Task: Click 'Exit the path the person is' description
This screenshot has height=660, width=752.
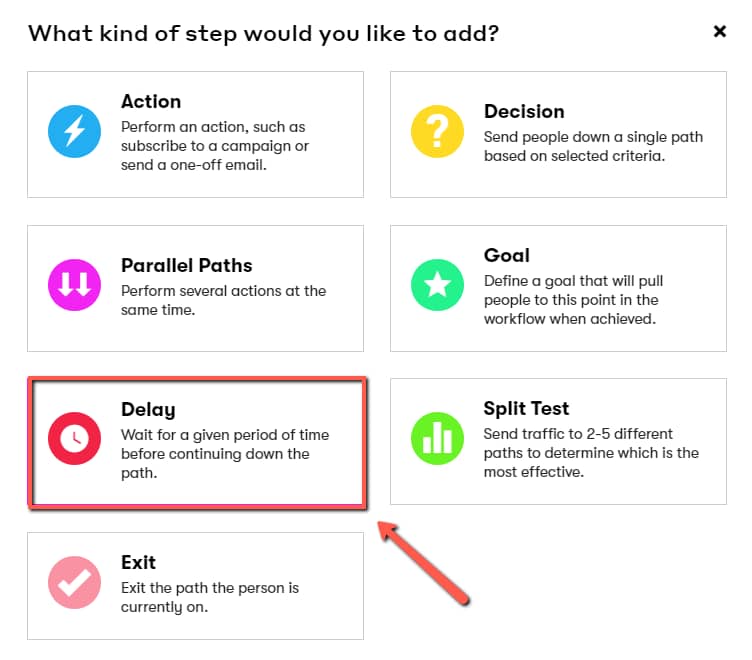Action: click(x=210, y=597)
